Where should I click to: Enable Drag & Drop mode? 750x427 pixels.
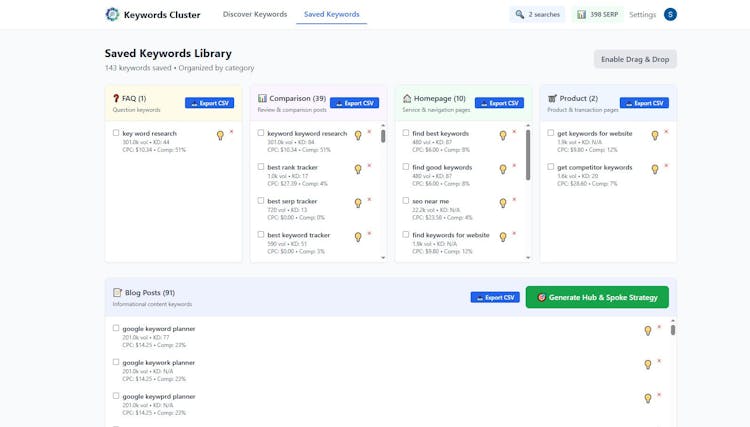pyautogui.click(x=635, y=60)
